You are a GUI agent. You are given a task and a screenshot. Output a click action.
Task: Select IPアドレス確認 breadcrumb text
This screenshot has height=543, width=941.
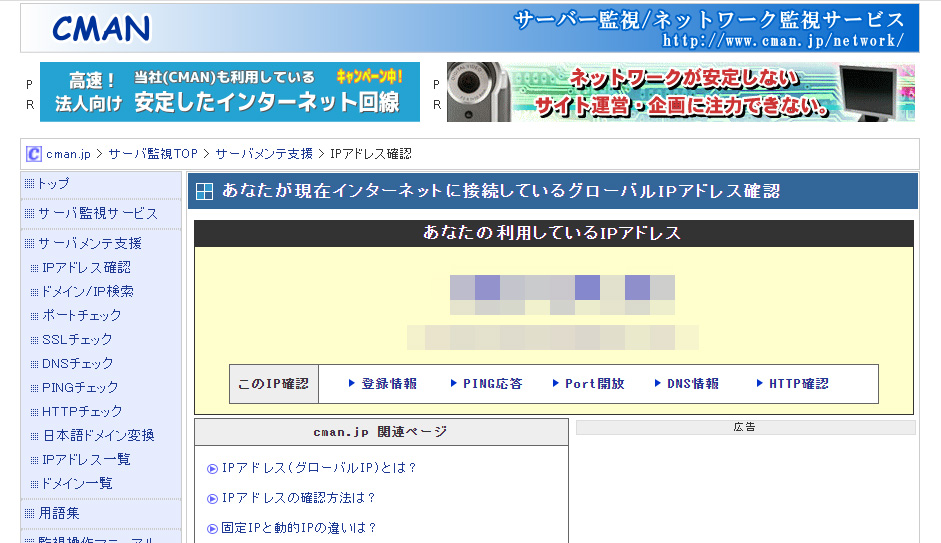click(371, 154)
